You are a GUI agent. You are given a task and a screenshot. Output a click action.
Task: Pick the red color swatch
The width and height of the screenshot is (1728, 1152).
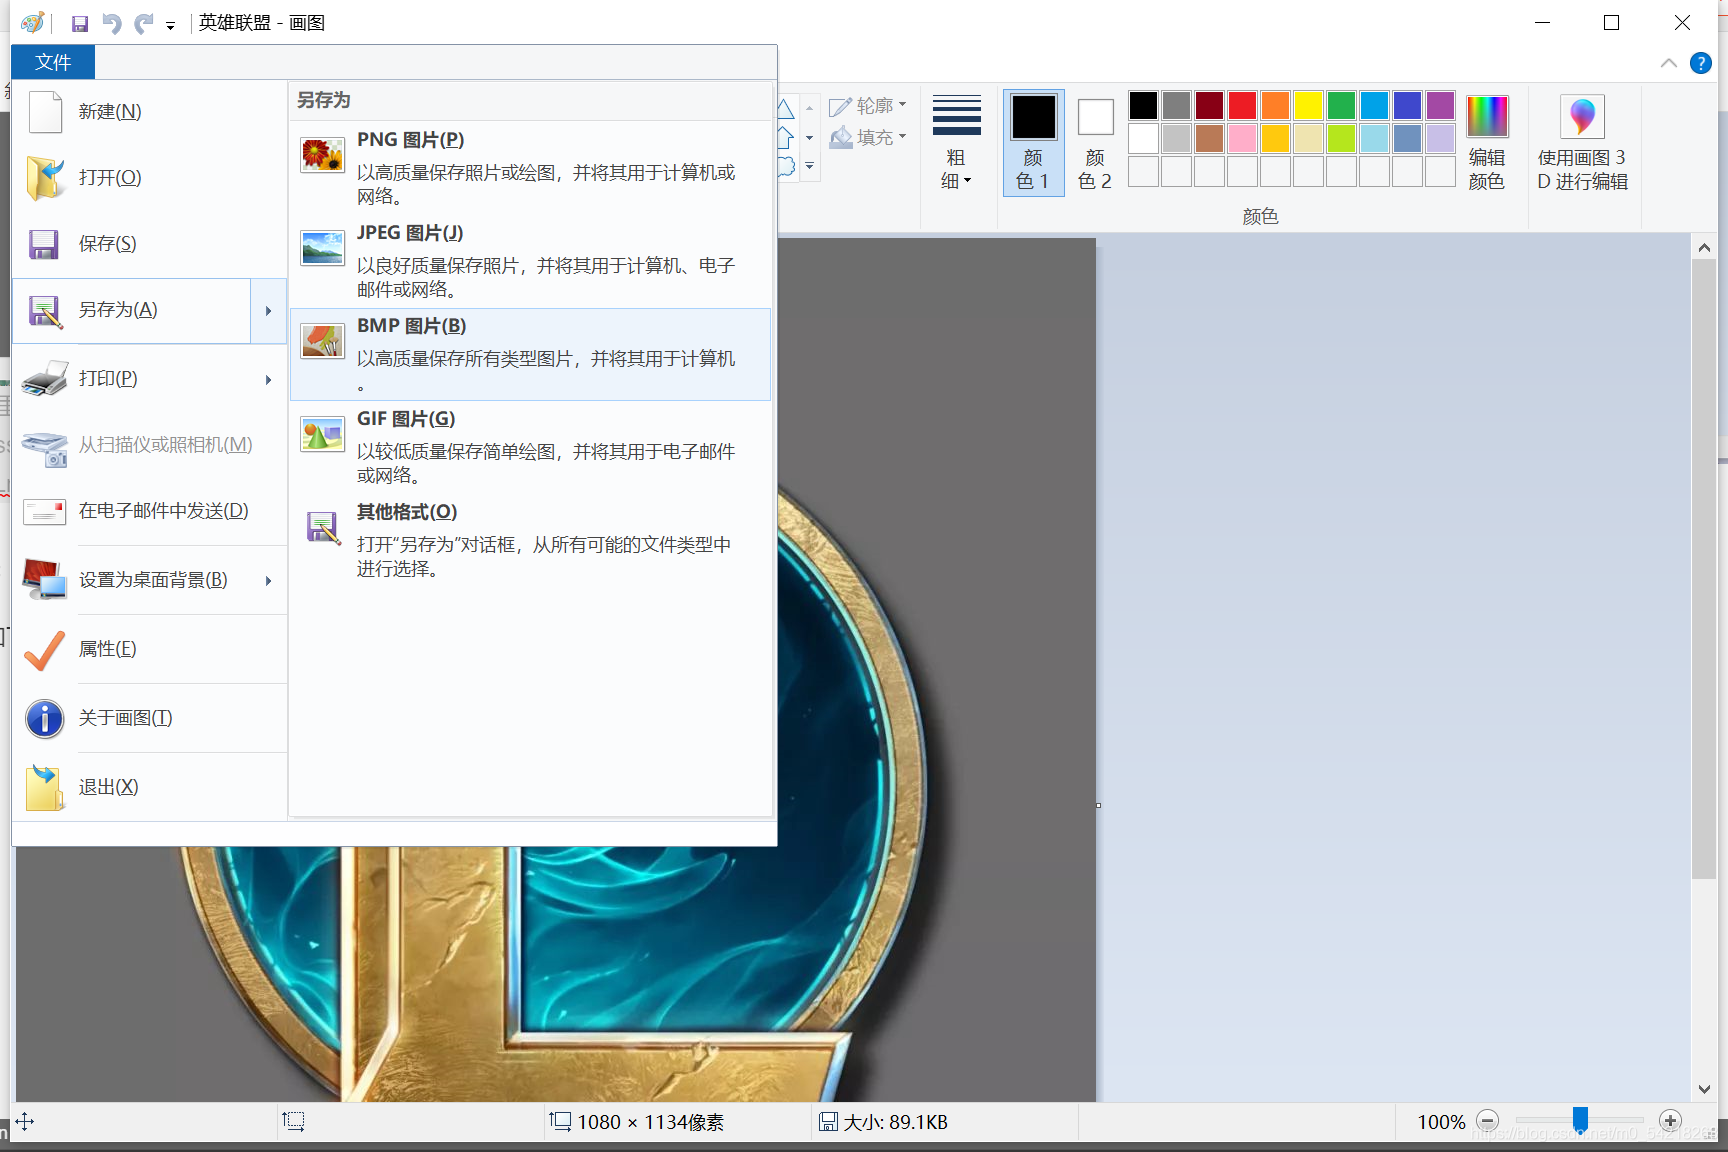[x=1242, y=105]
